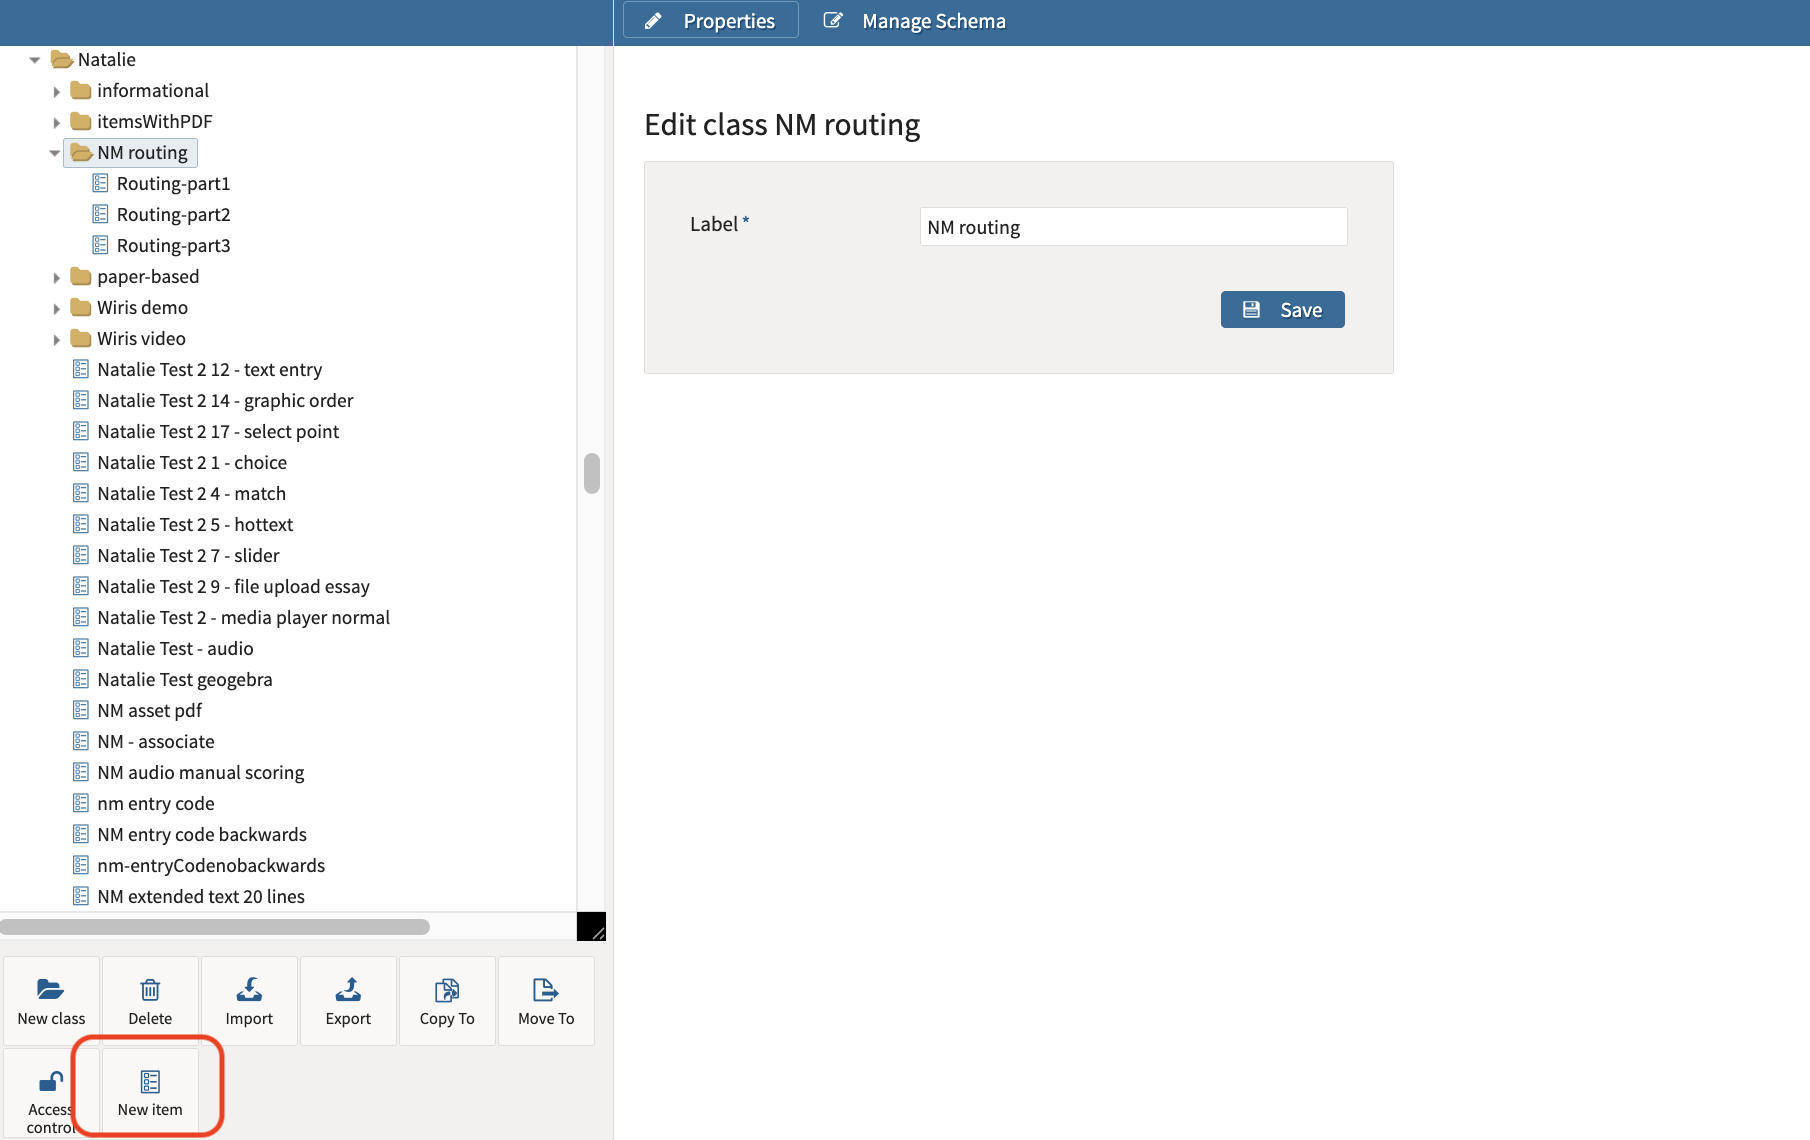Select Natalie Test 2 7 - slider
1810x1140 pixels.
[x=188, y=556]
